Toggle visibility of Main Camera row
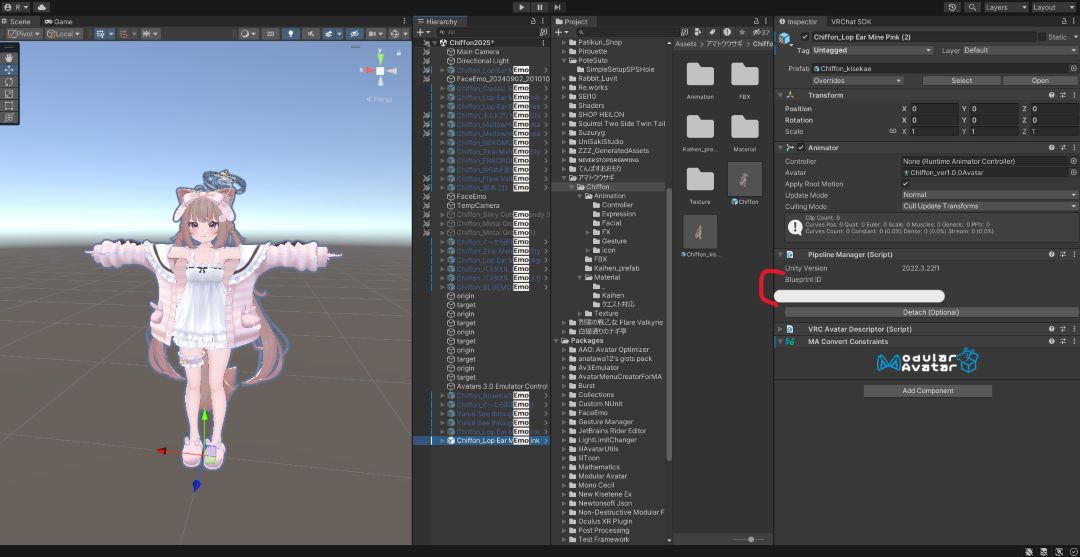The image size is (1080, 557). pos(426,52)
